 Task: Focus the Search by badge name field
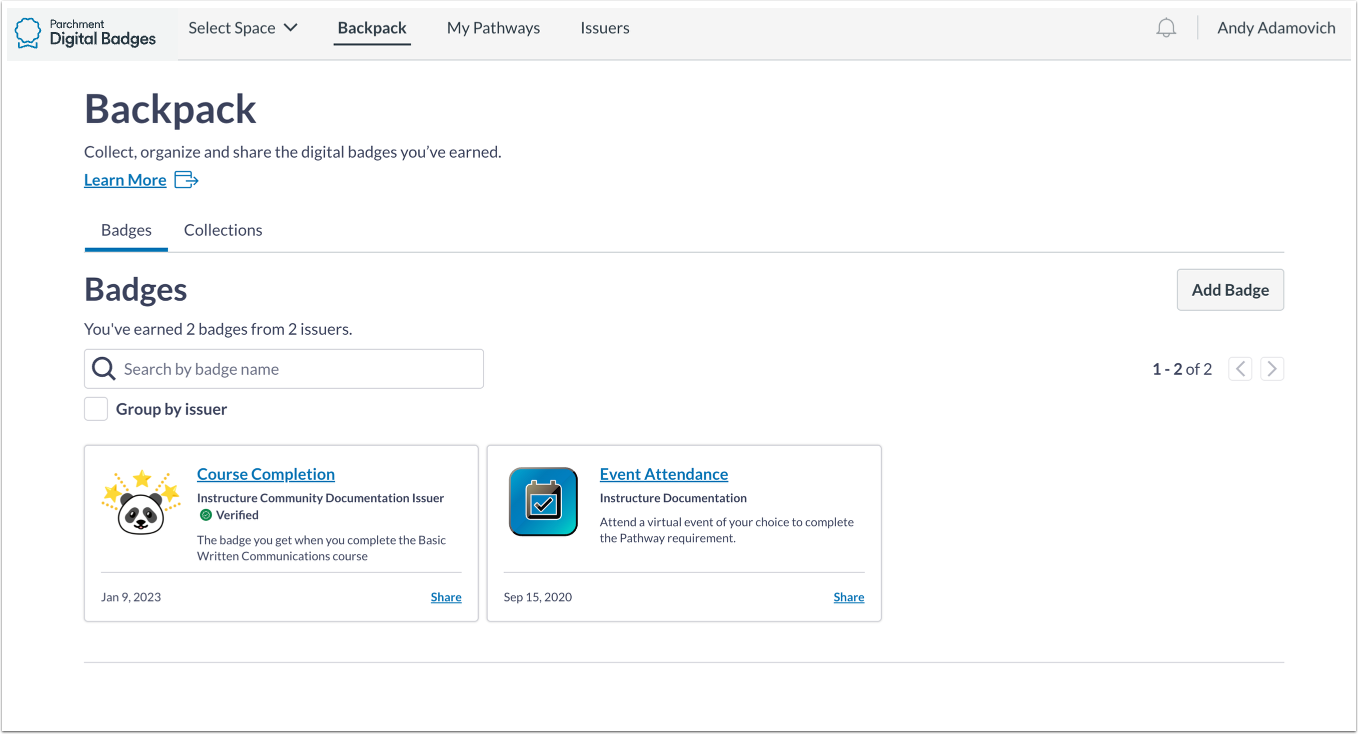(284, 369)
